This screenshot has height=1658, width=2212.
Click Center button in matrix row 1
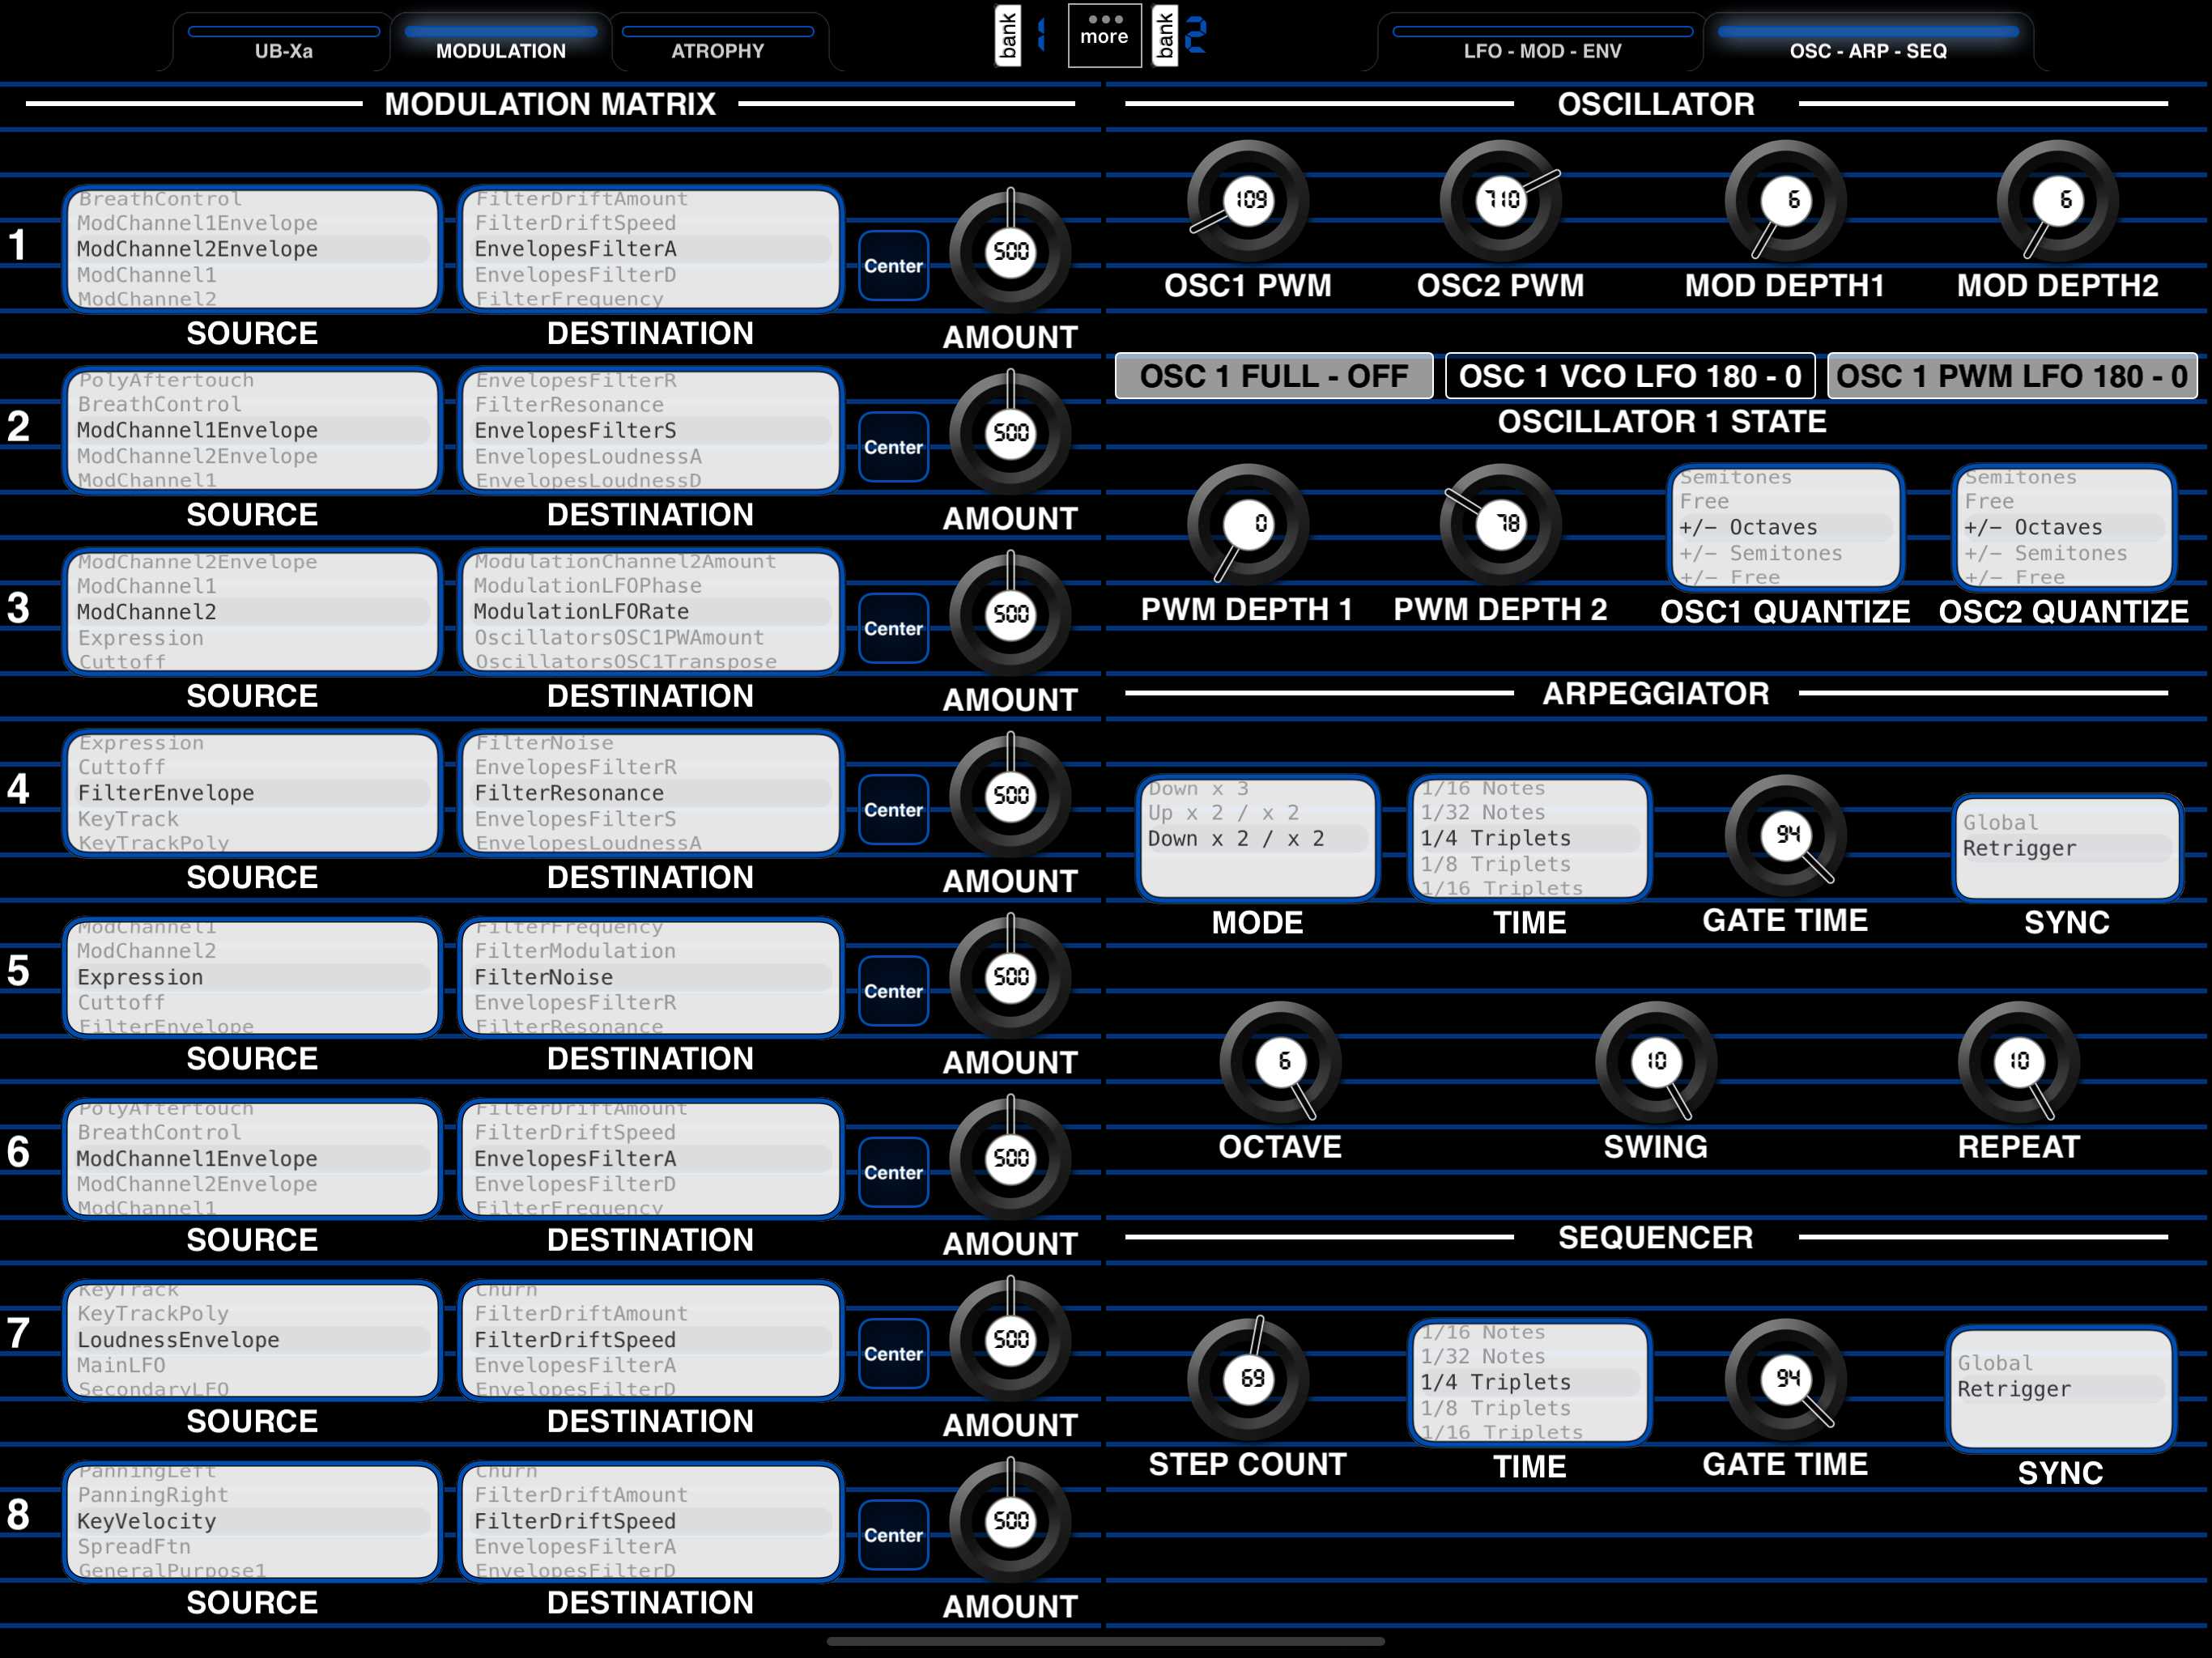893,266
